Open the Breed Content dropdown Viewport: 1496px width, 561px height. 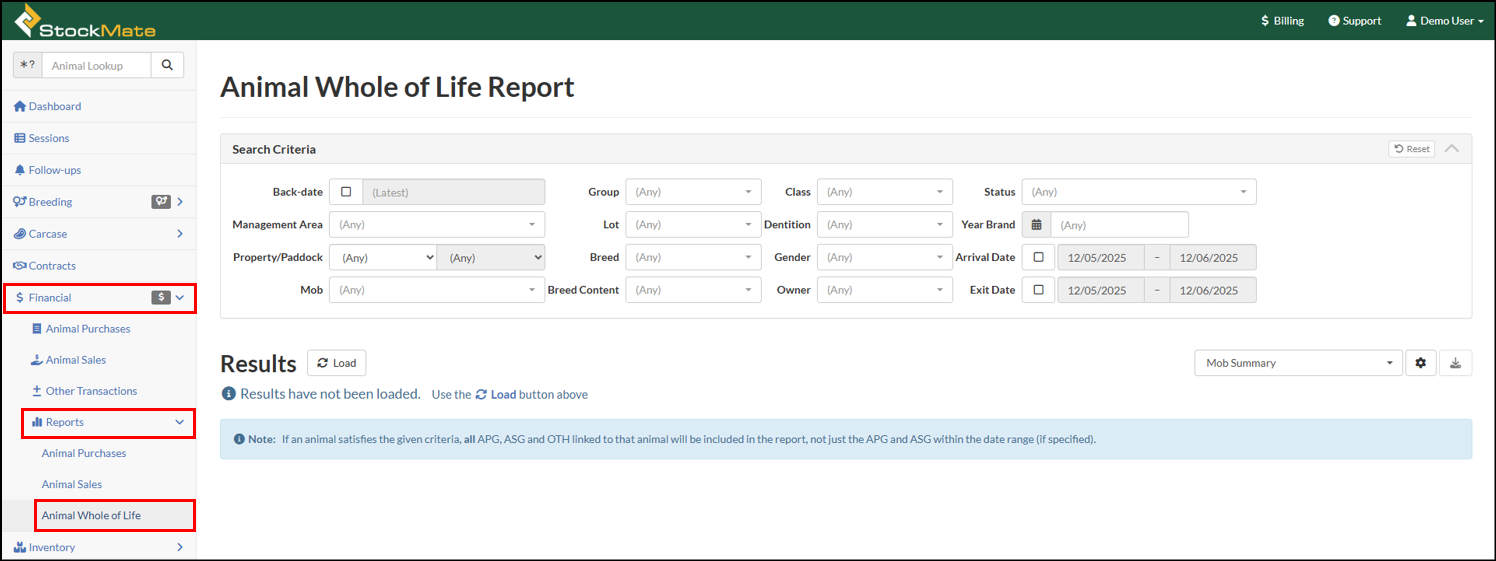click(x=693, y=290)
